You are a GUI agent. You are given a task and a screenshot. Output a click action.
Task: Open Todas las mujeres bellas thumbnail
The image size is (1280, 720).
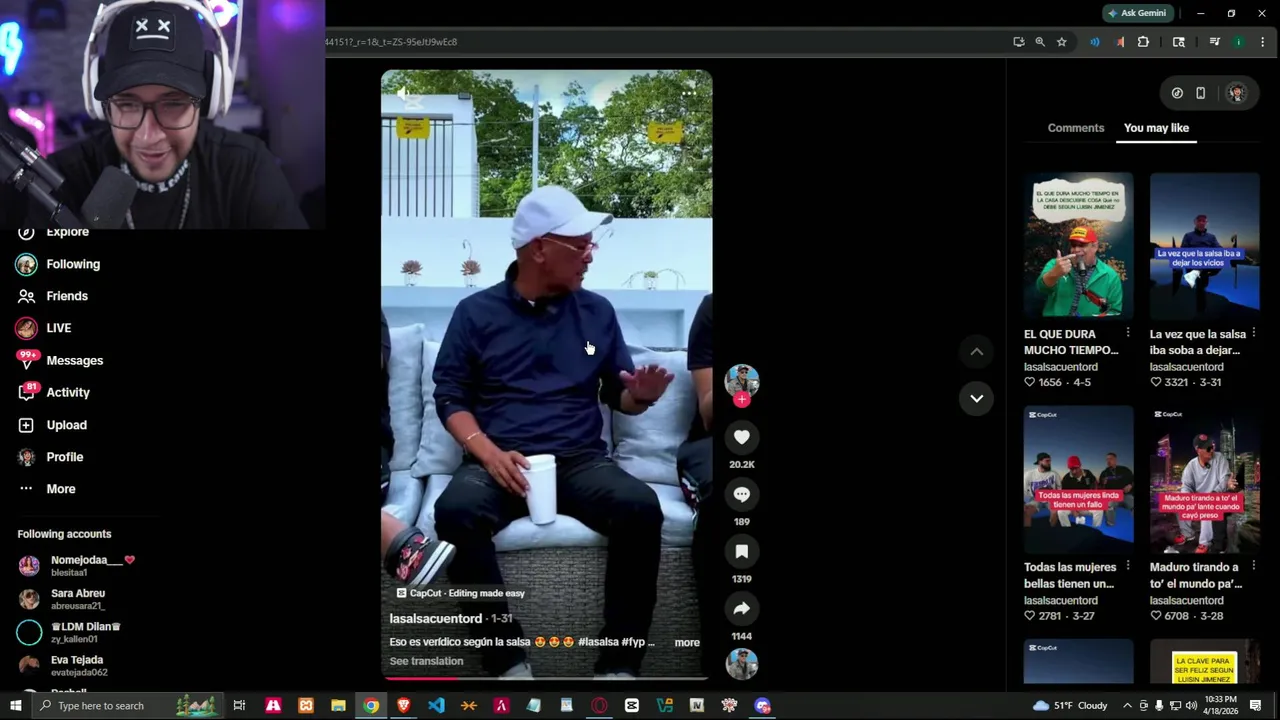tap(1078, 479)
